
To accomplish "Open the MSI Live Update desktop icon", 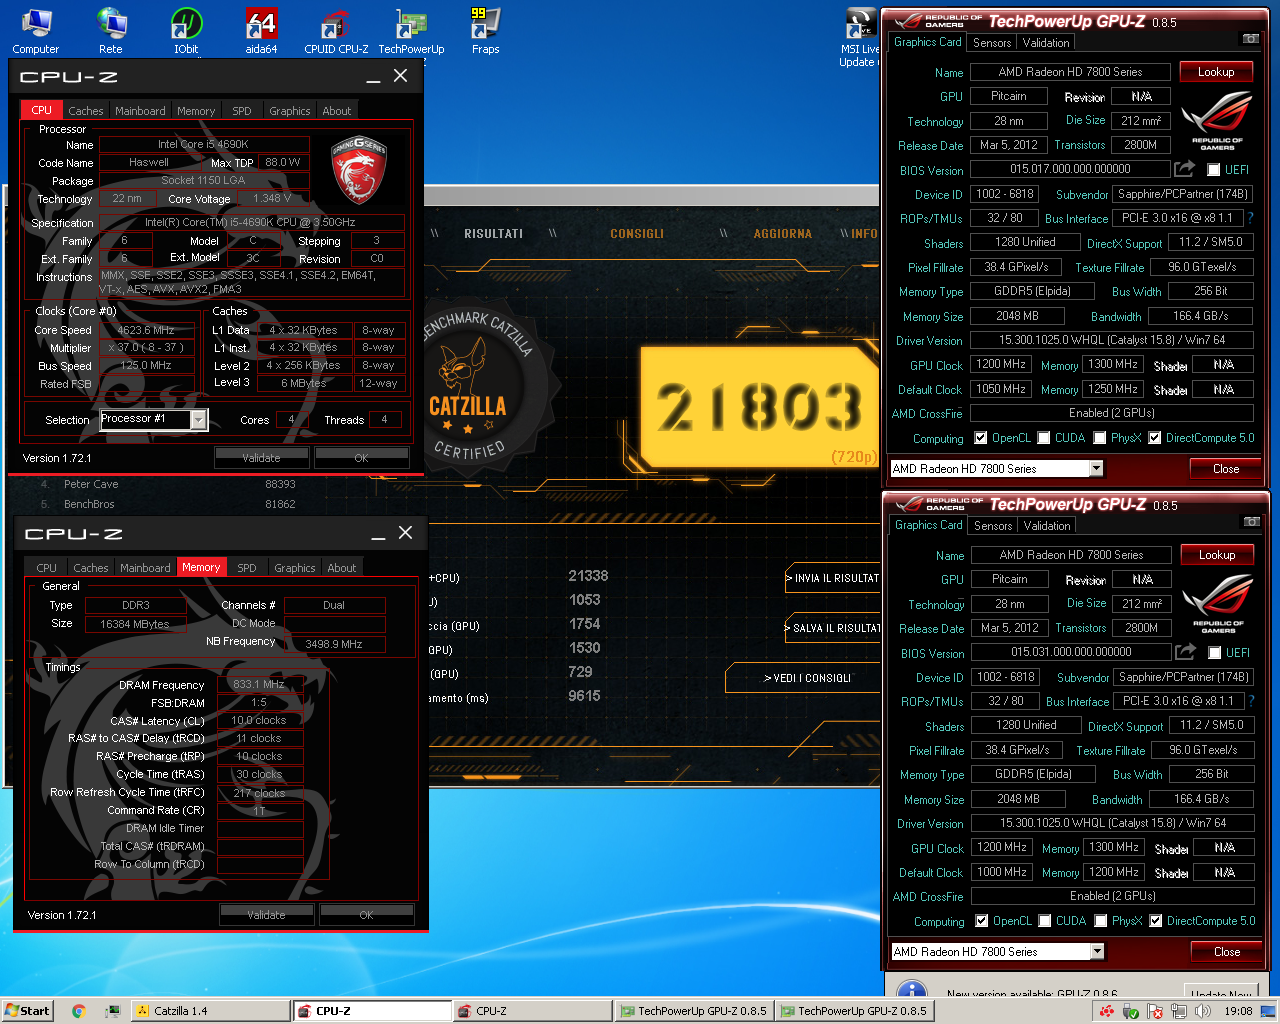I will 859,38.
